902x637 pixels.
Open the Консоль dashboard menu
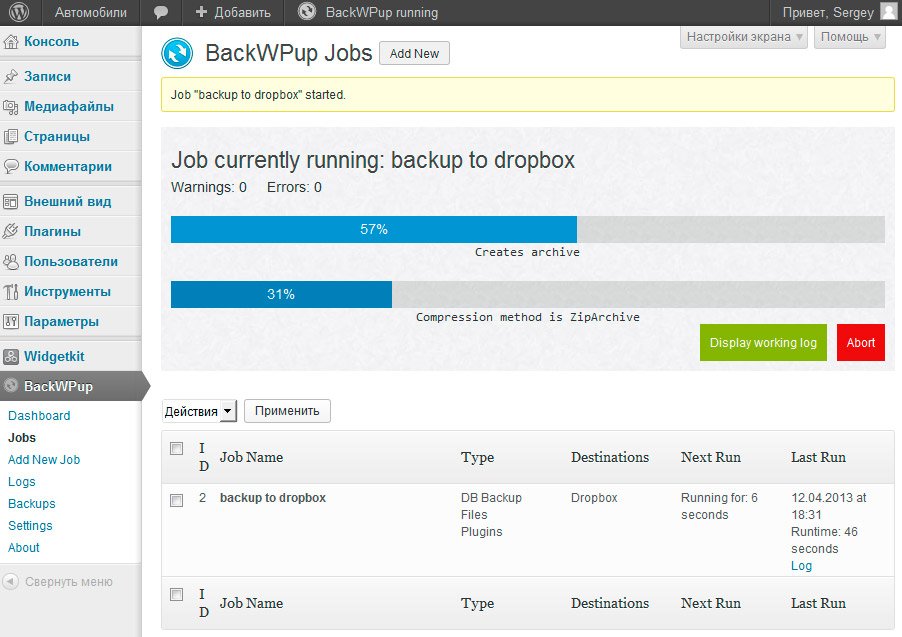pos(51,41)
